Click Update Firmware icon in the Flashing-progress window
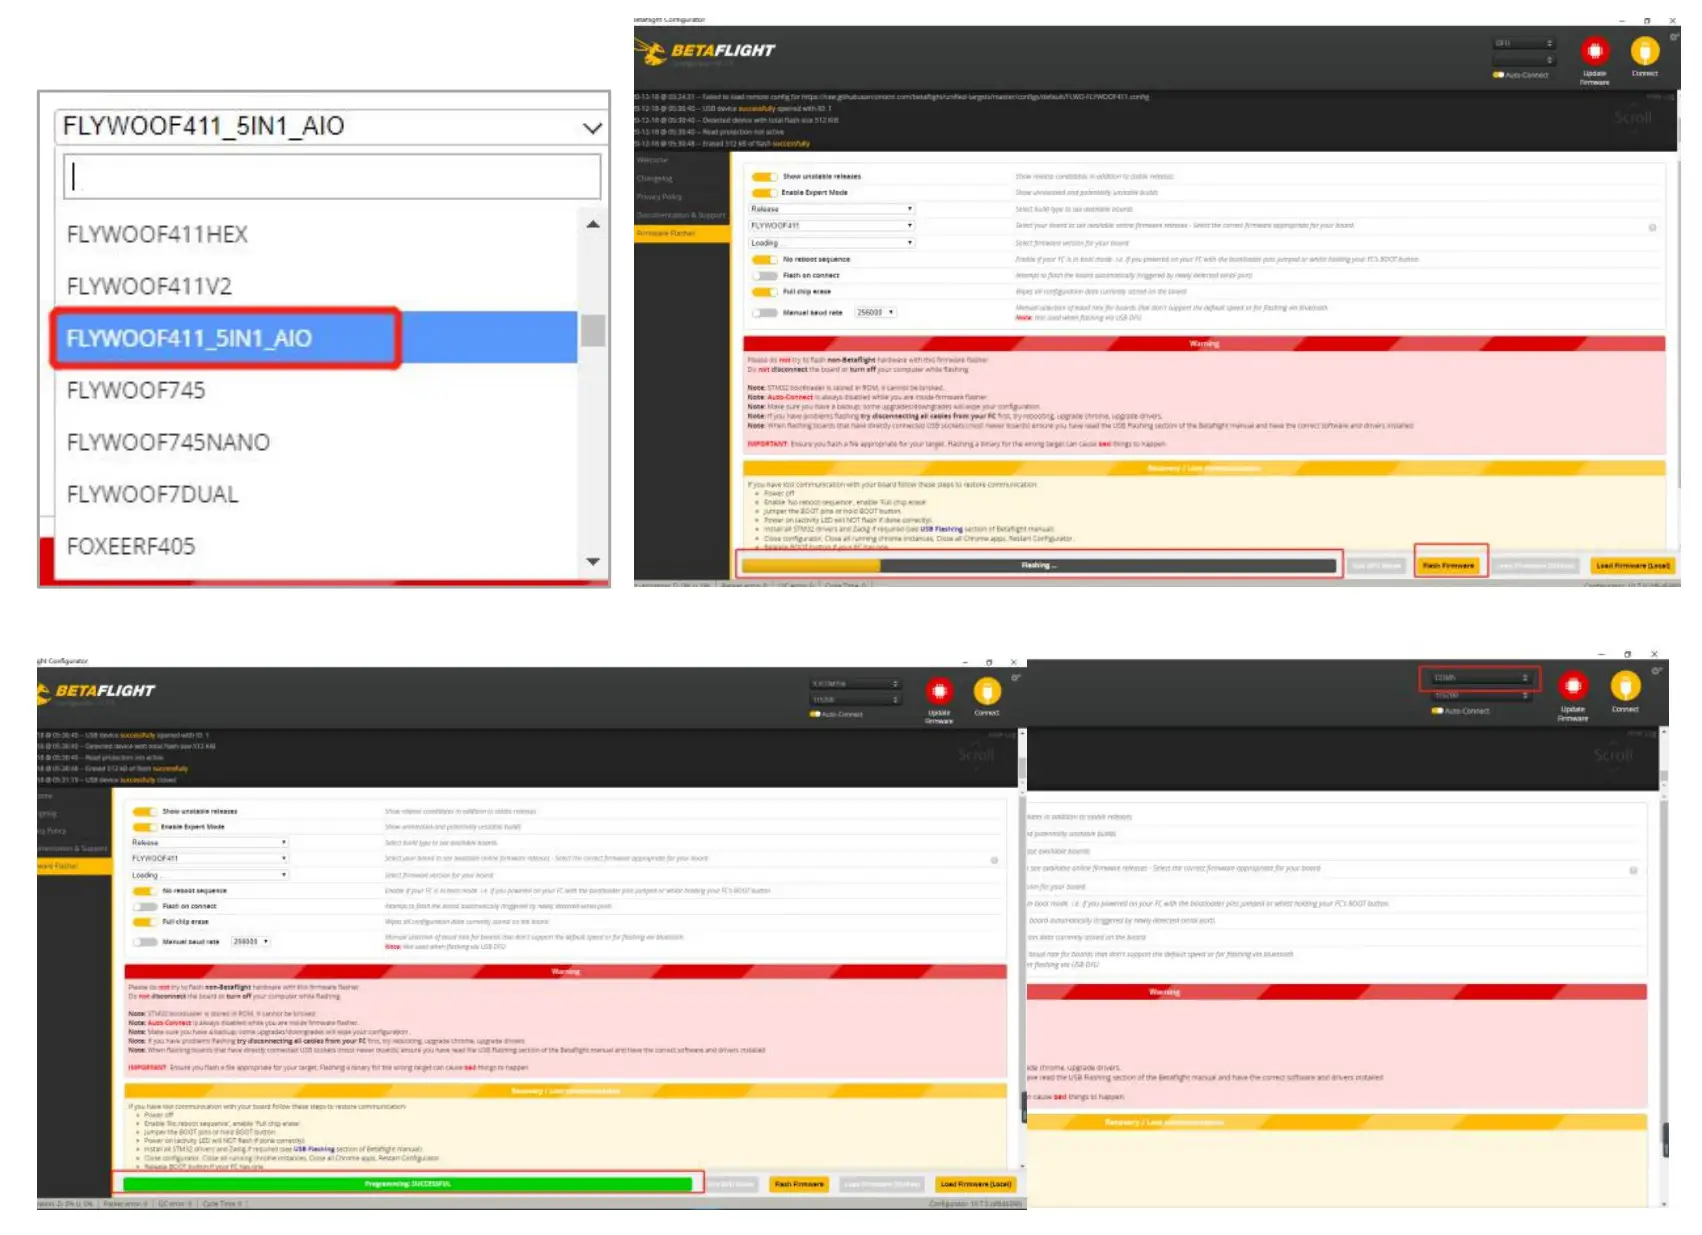Screen dimensions: 1702x1235 (x=1594, y=51)
